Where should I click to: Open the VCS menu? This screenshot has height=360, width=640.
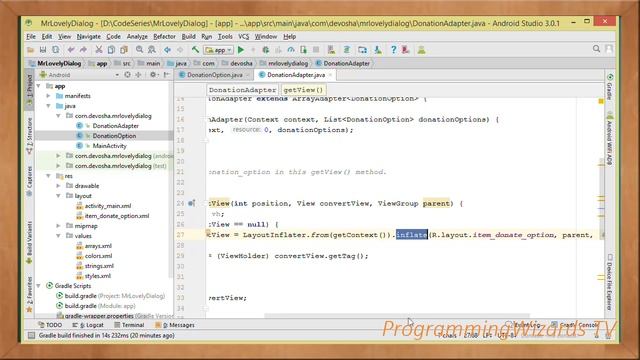click(x=244, y=36)
